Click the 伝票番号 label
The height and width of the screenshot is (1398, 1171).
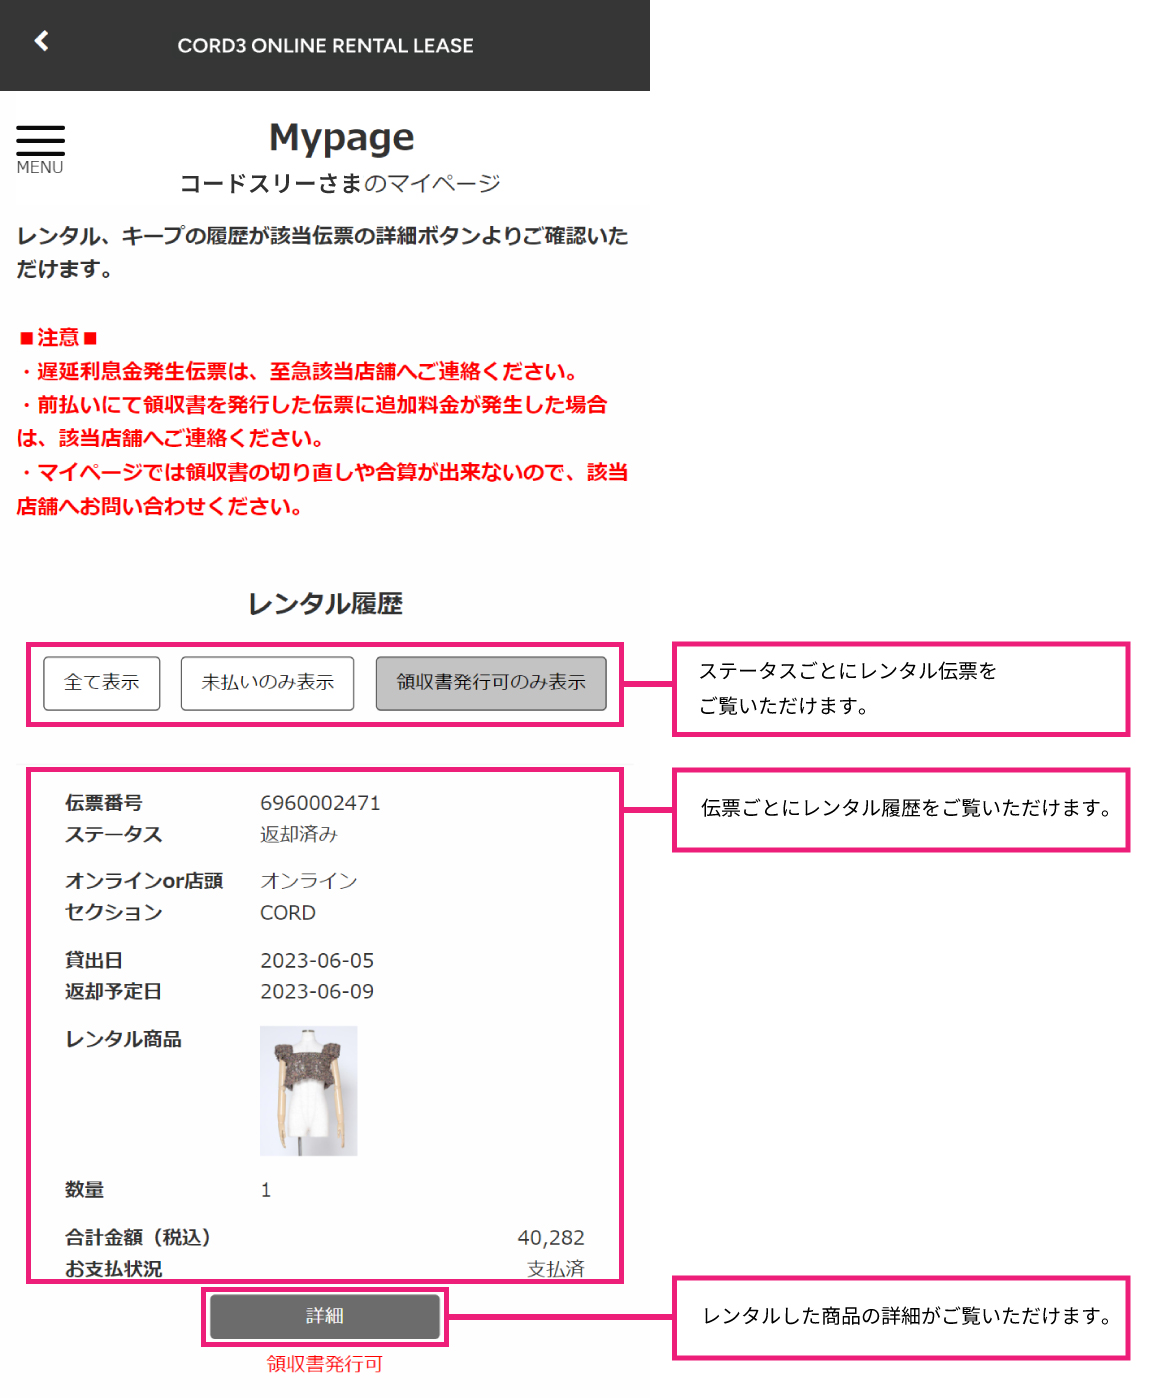tap(104, 803)
